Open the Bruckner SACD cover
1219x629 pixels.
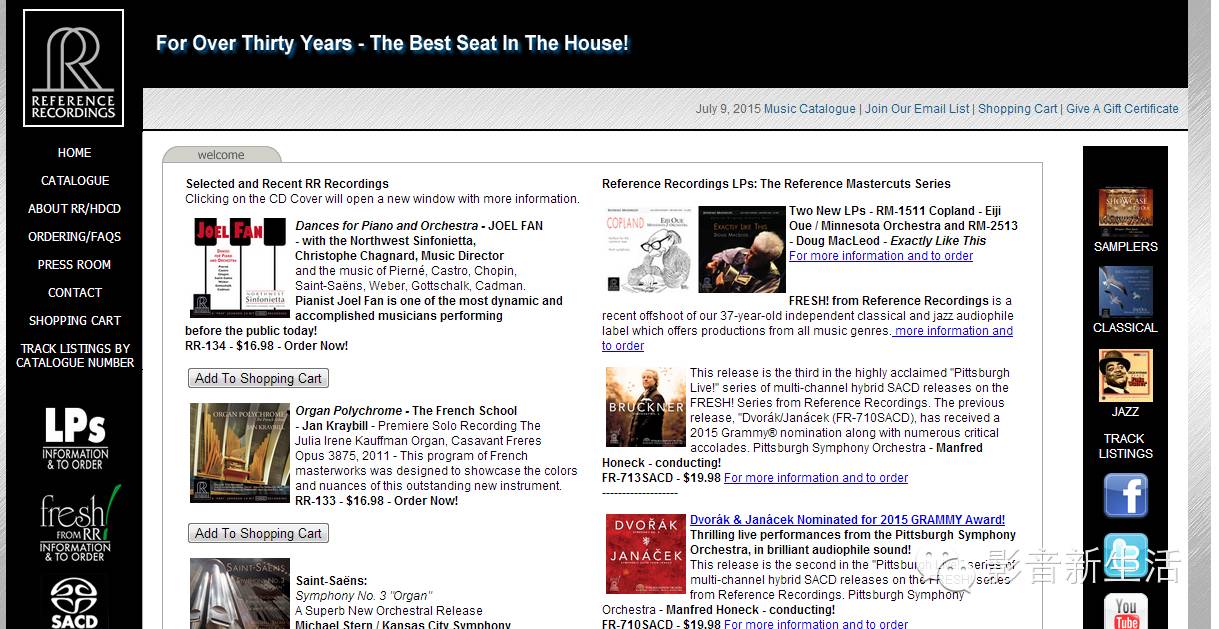click(x=645, y=407)
